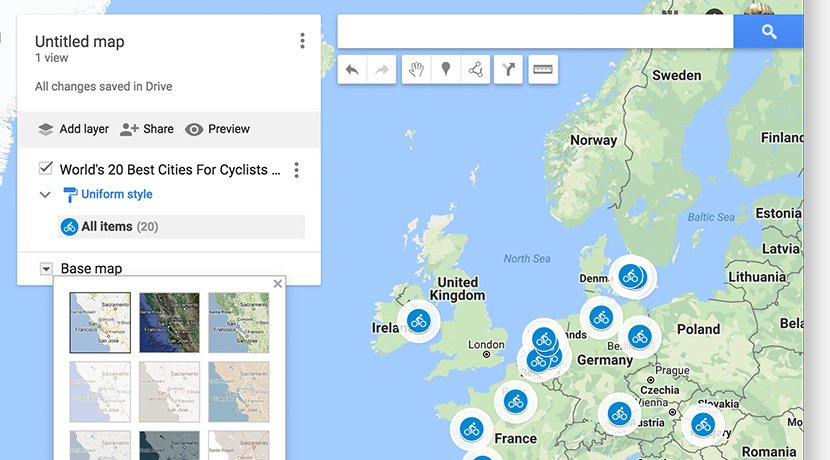Collapse the Base map dropdown arrow

click(x=46, y=268)
